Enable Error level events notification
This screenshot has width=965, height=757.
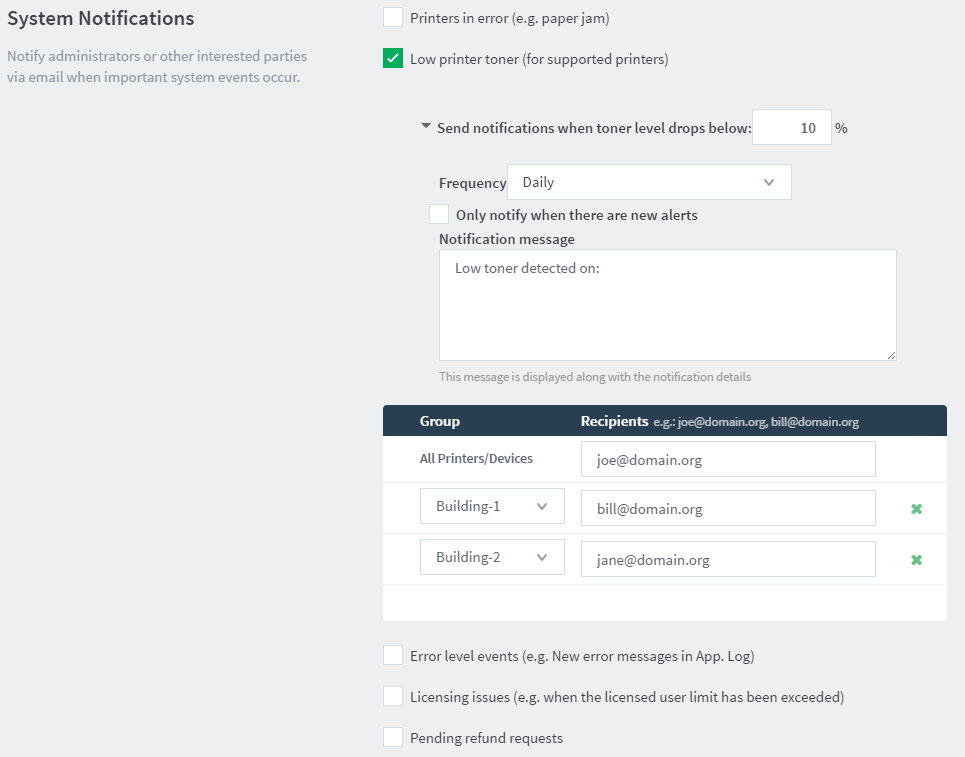(393, 655)
